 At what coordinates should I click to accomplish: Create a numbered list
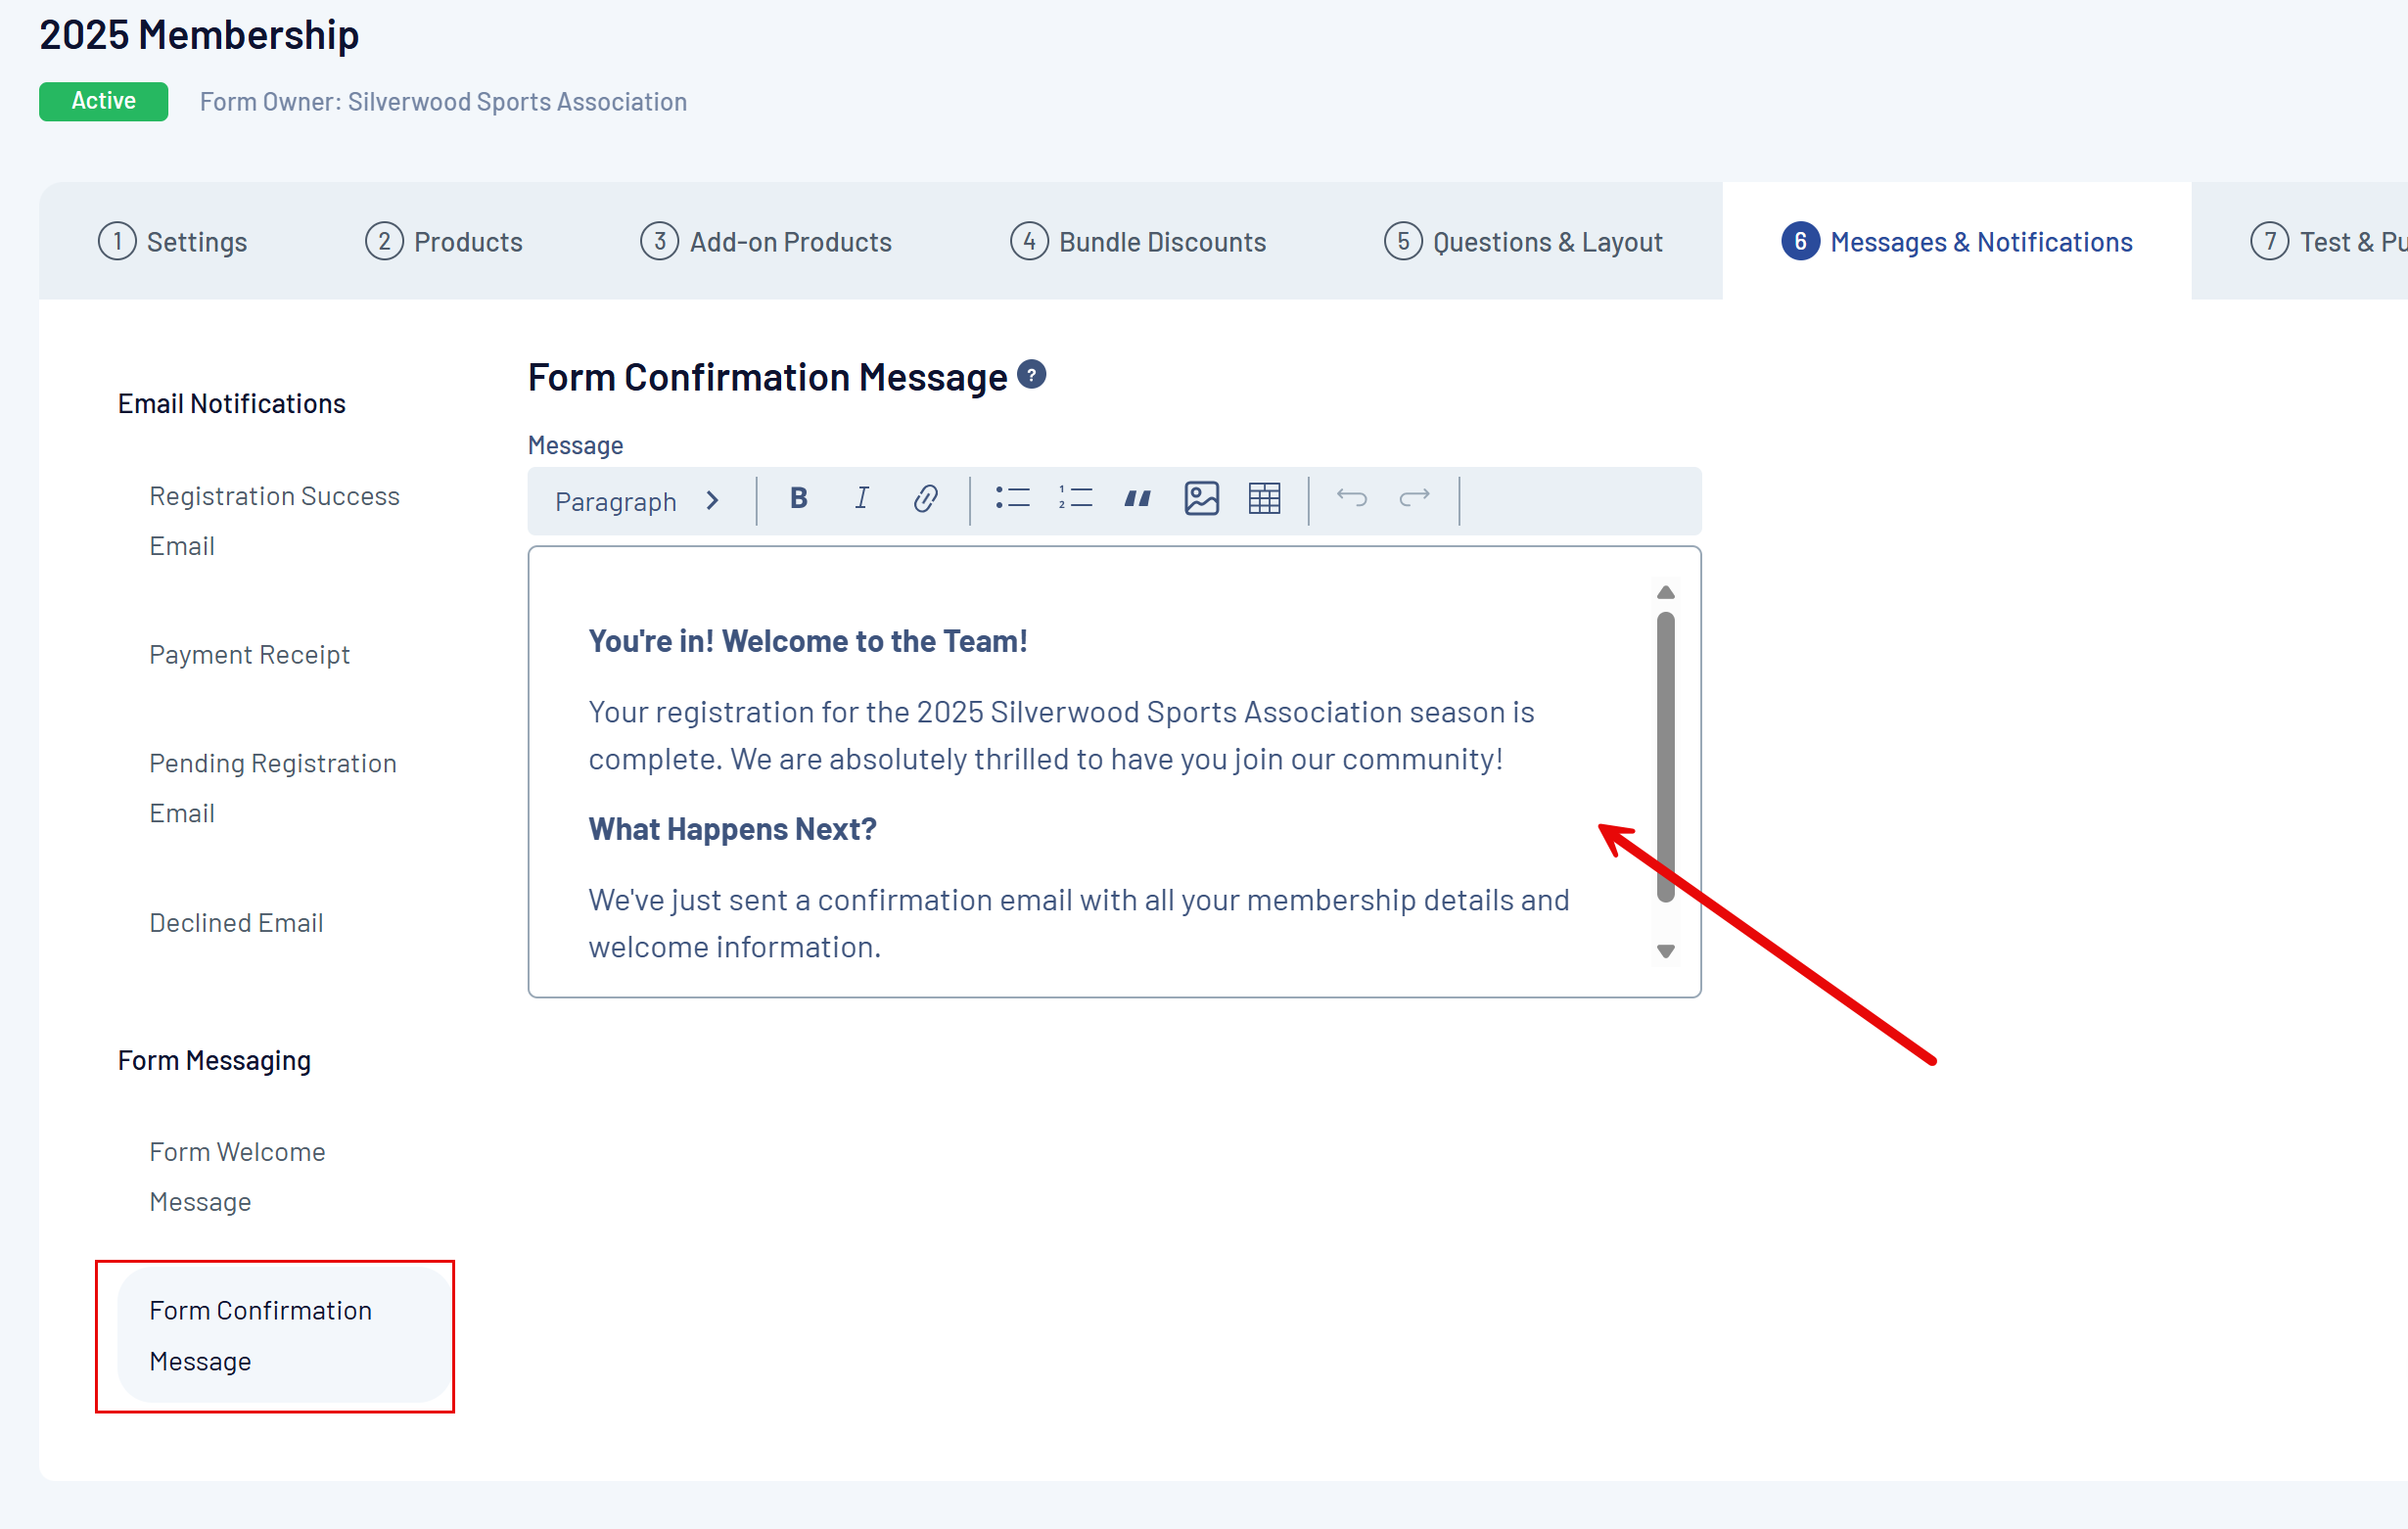pyautogui.click(x=1075, y=498)
